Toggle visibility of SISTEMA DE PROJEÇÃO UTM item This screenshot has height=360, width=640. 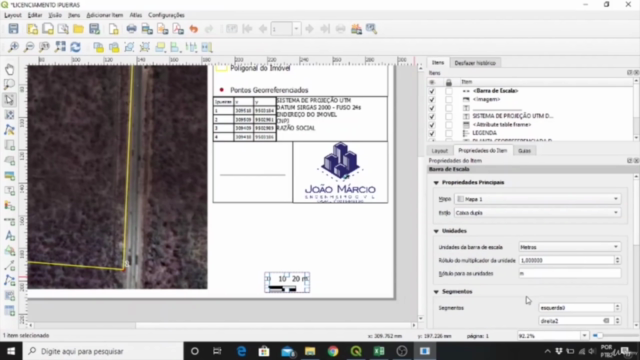[432, 116]
